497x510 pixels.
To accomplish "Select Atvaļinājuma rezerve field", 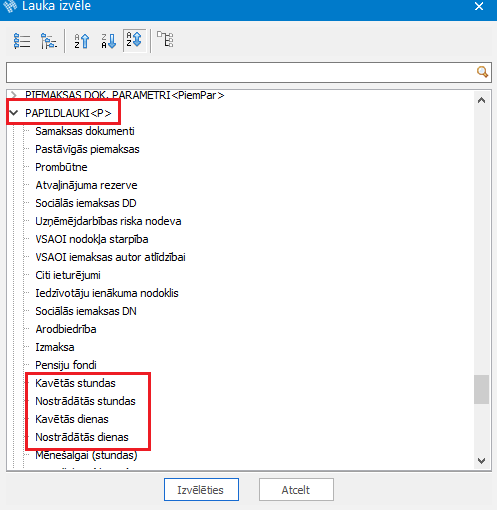I will [86, 185].
